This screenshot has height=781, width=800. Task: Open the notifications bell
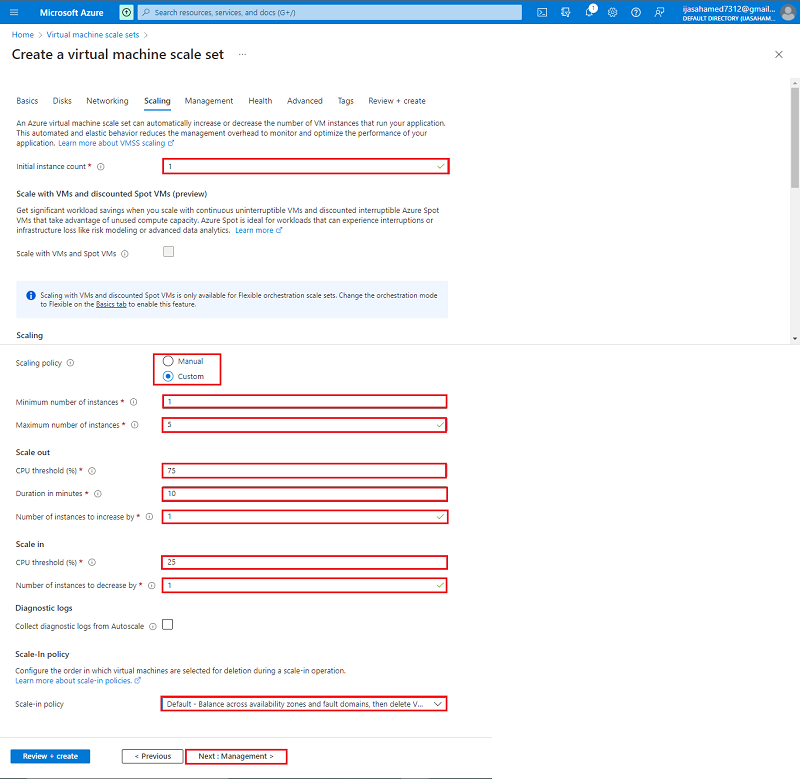(x=589, y=12)
